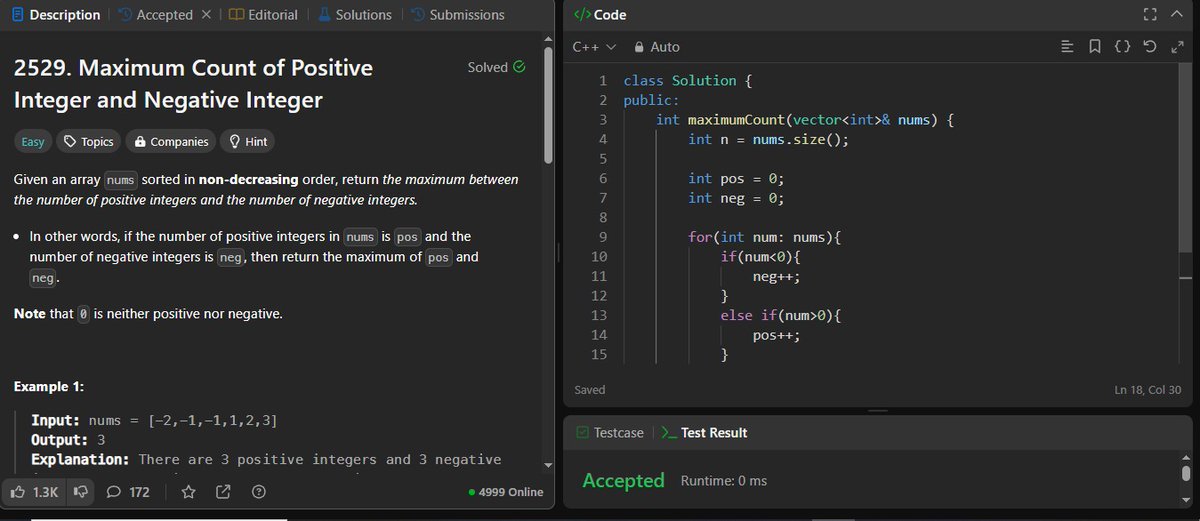Viewport: 1200px width, 521px height.
Task: Select the Test Result tab
Action: (x=704, y=433)
